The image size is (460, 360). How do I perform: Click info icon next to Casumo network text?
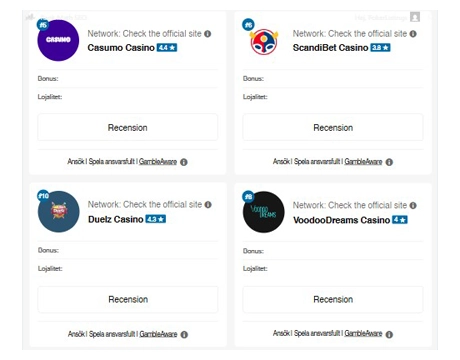point(208,34)
